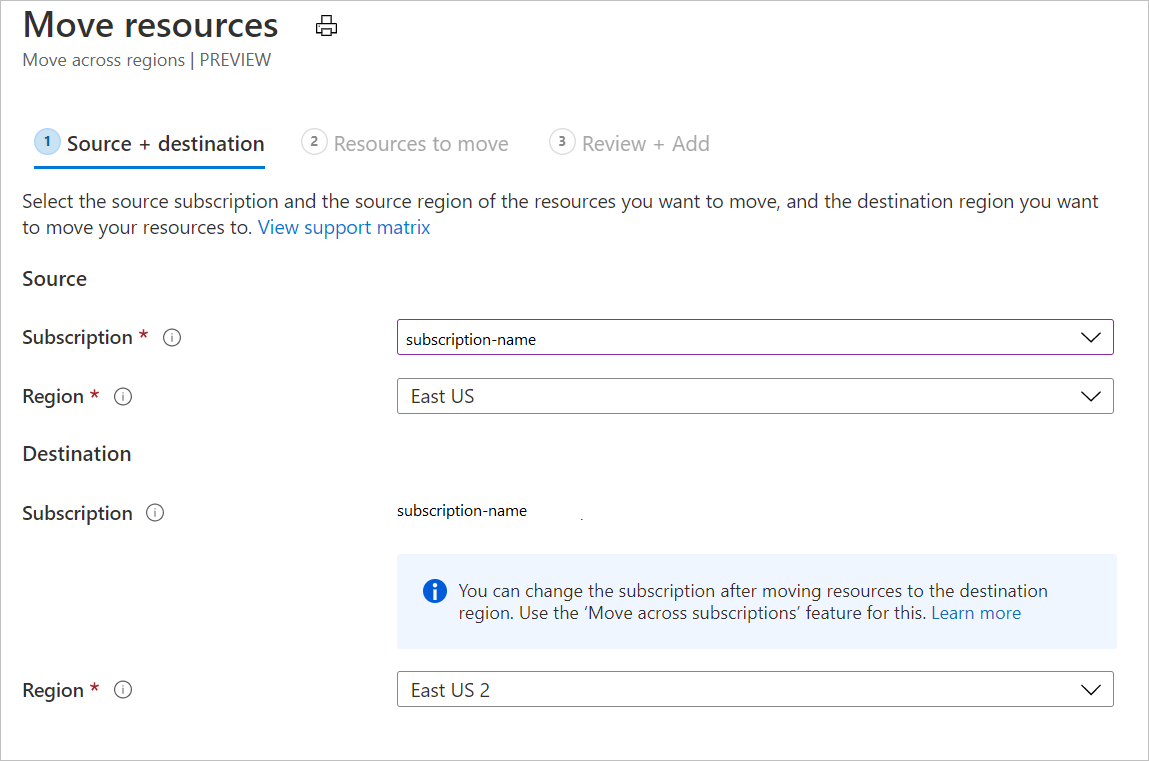Click the chevron on the Subscription field
1149x761 pixels.
click(1090, 337)
